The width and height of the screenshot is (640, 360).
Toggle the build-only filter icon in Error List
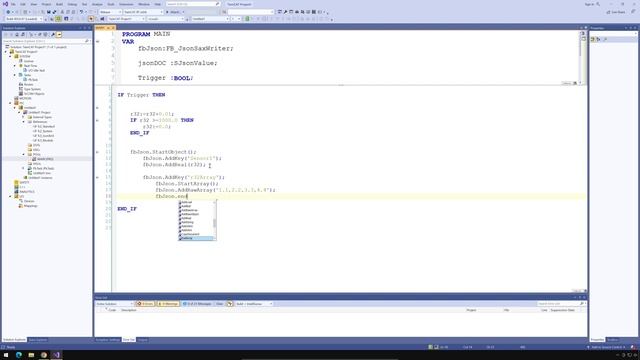[230, 304]
